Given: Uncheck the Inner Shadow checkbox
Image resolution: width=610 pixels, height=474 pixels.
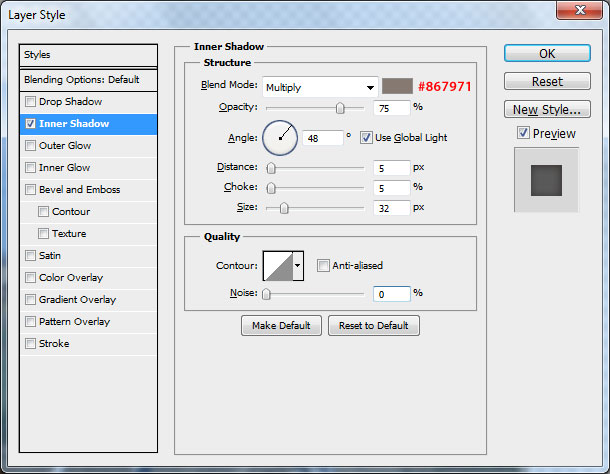Looking at the screenshot, I should [30, 124].
